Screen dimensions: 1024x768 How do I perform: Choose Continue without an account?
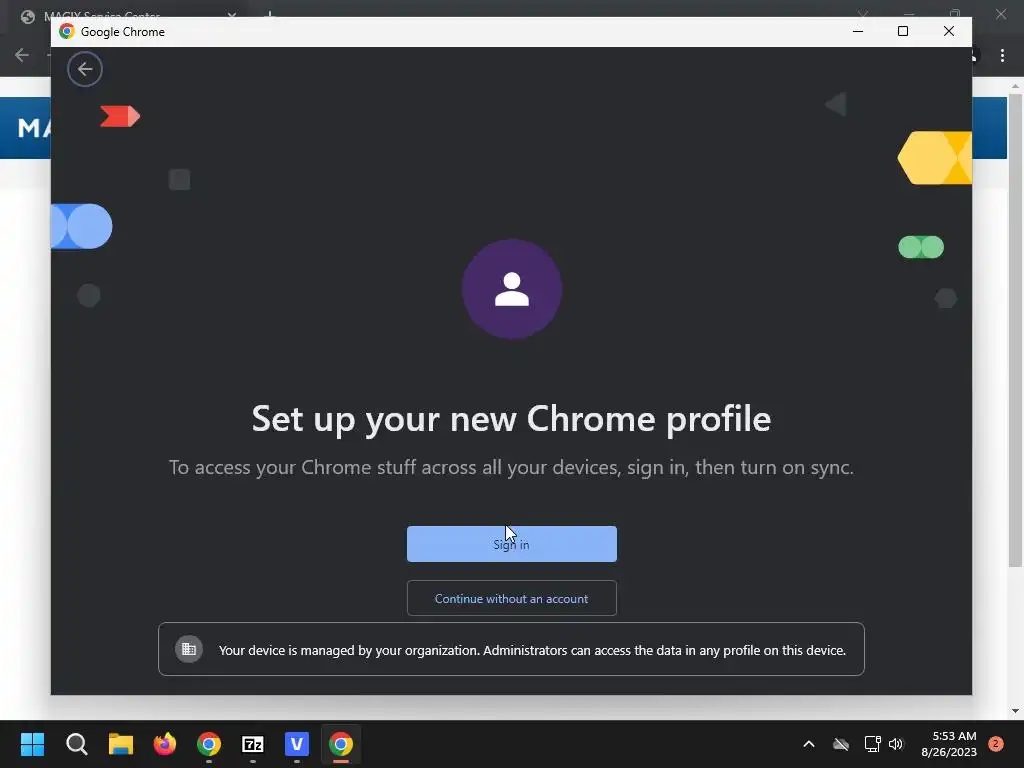click(x=511, y=598)
